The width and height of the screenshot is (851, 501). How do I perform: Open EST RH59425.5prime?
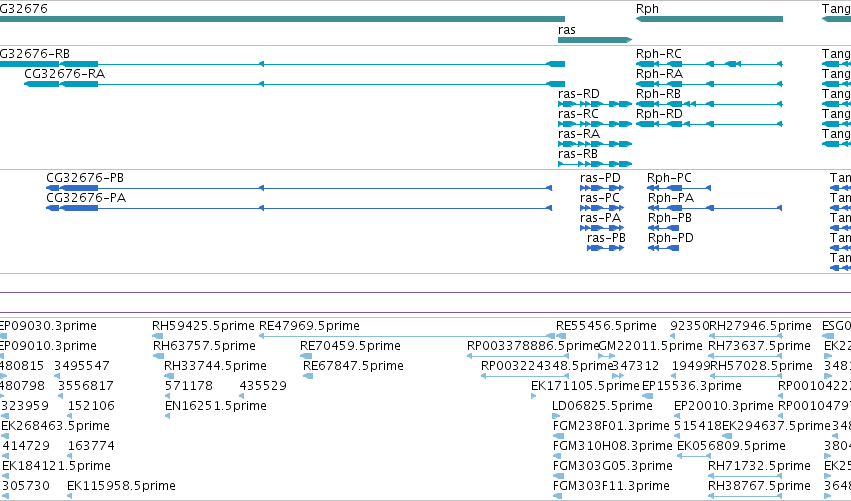tap(203, 326)
